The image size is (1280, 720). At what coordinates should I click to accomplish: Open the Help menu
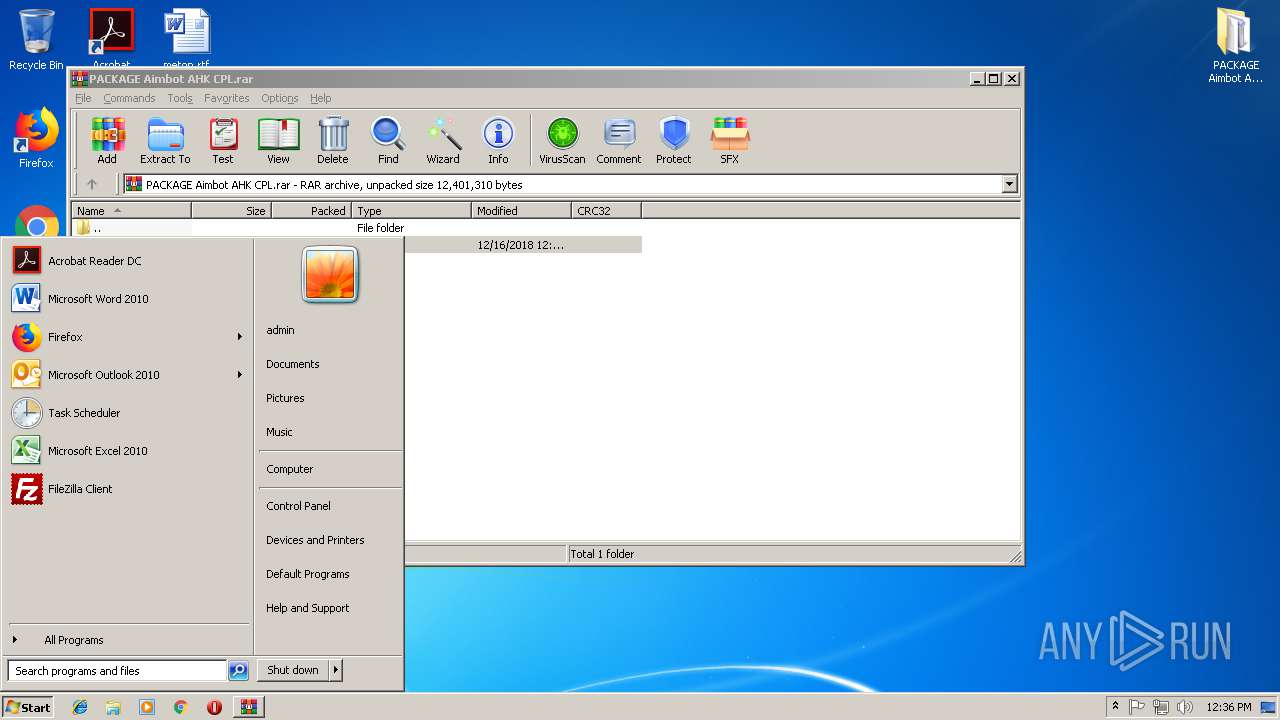click(320, 98)
